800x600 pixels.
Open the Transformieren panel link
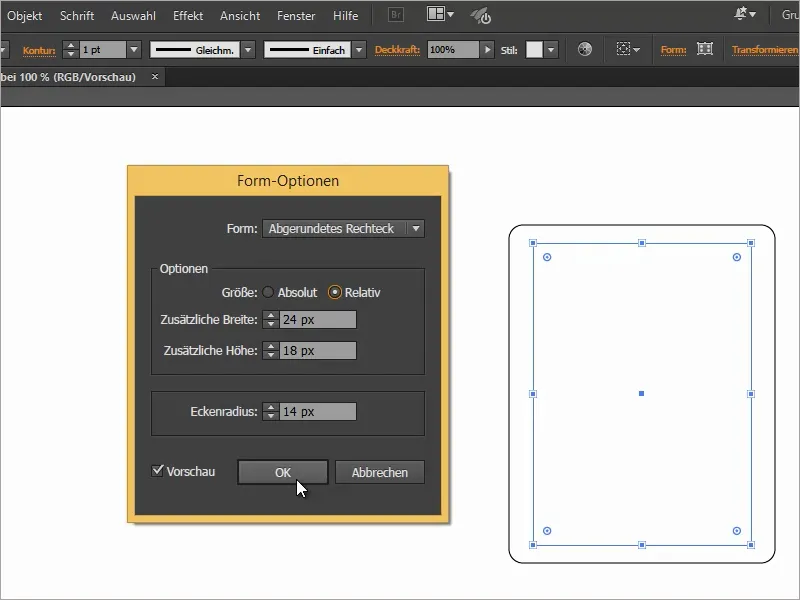point(765,50)
